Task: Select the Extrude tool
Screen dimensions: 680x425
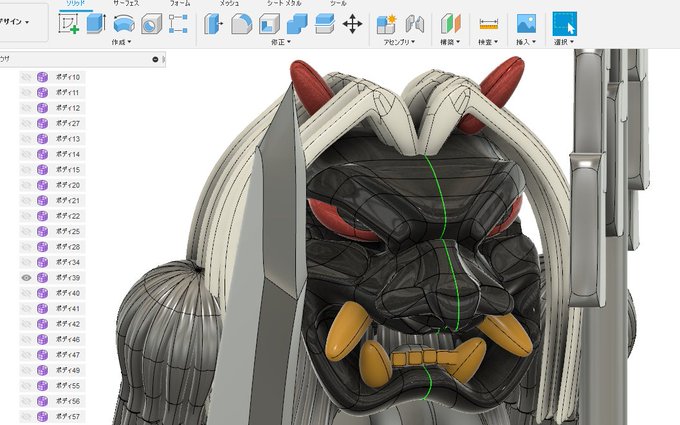Action: coord(96,23)
